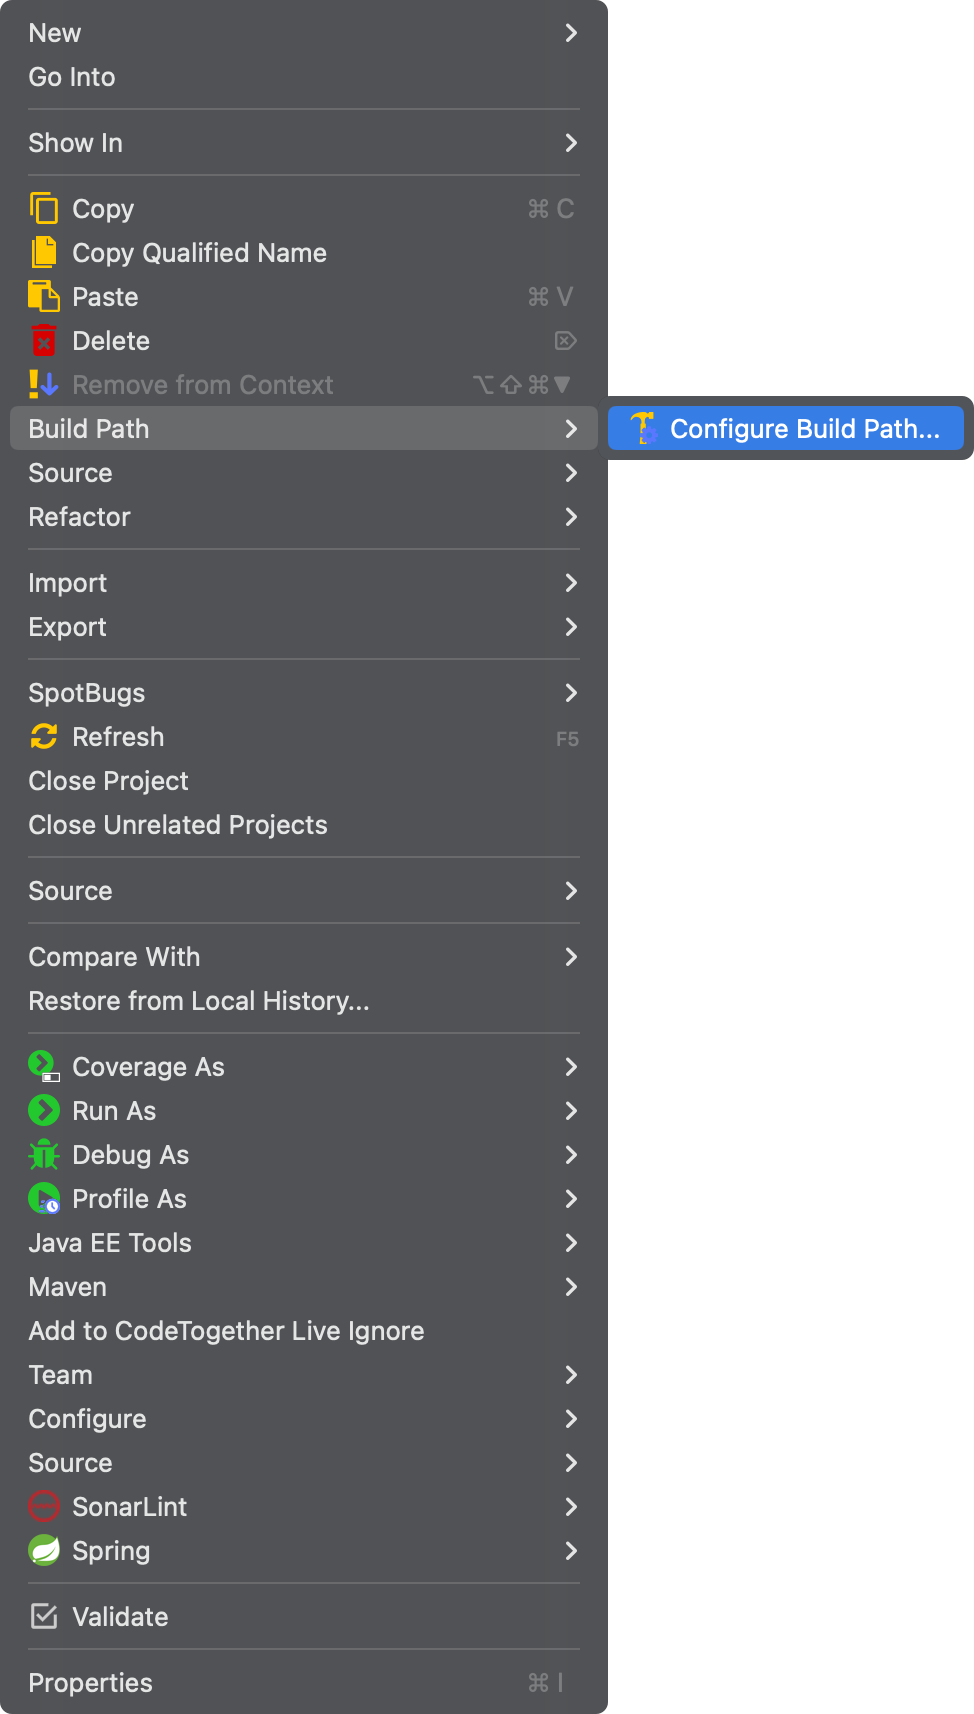This screenshot has width=974, height=1714.
Task: Click the yellow Refresh arrows icon
Action: pos(43,737)
